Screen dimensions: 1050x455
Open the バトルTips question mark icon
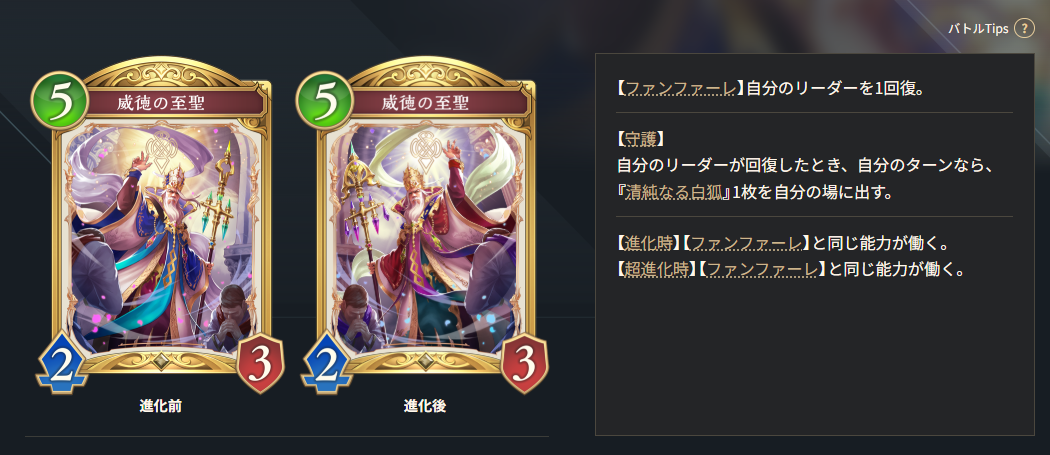1024,29
